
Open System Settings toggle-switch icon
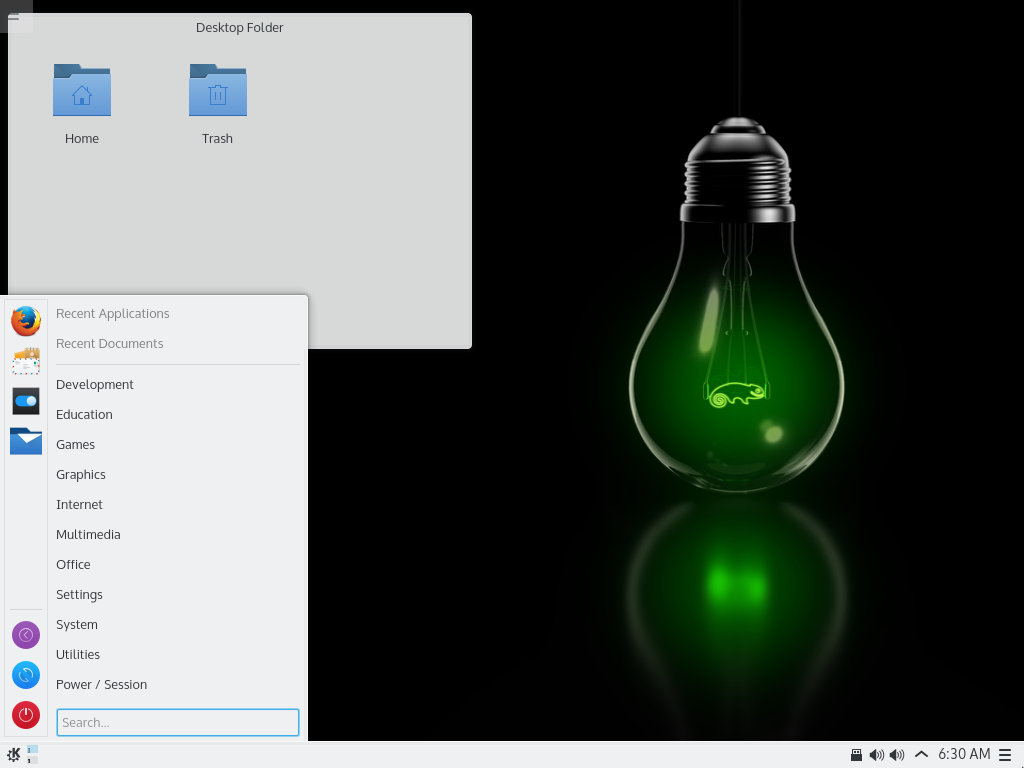tap(26, 401)
